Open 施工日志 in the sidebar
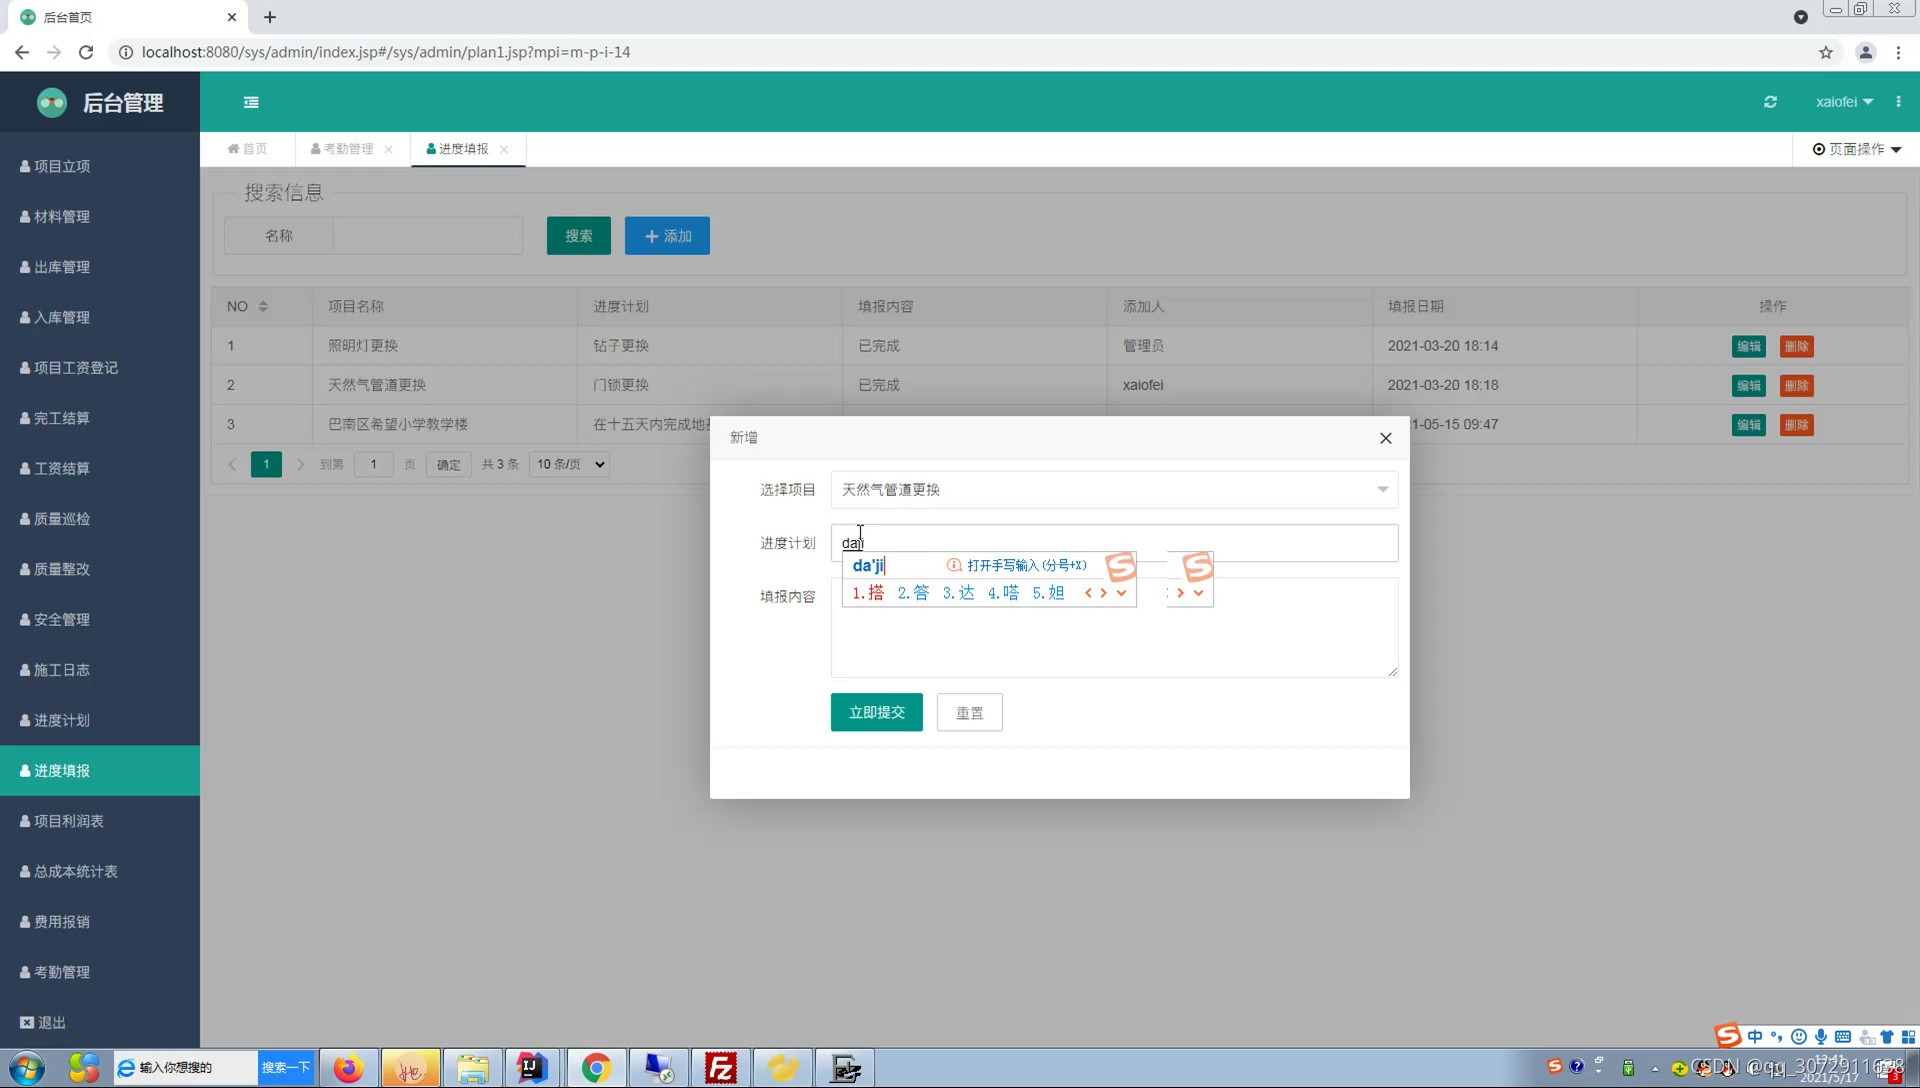The height and width of the screenshot is (1088, 1920). point(100,670)
